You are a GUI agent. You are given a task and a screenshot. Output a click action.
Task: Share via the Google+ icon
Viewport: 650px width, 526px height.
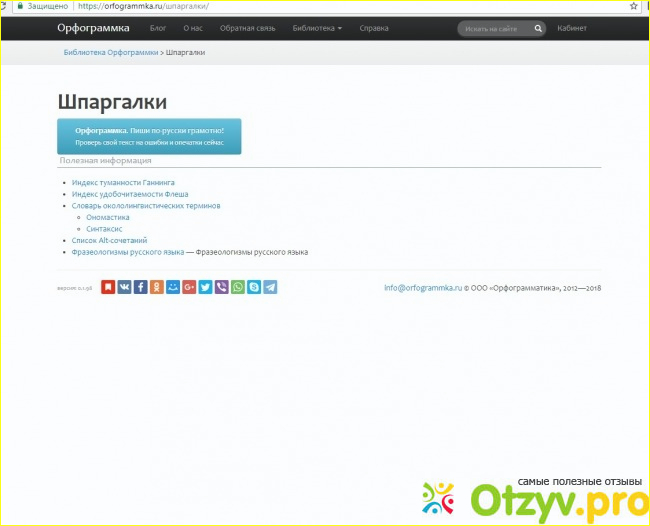189,287
